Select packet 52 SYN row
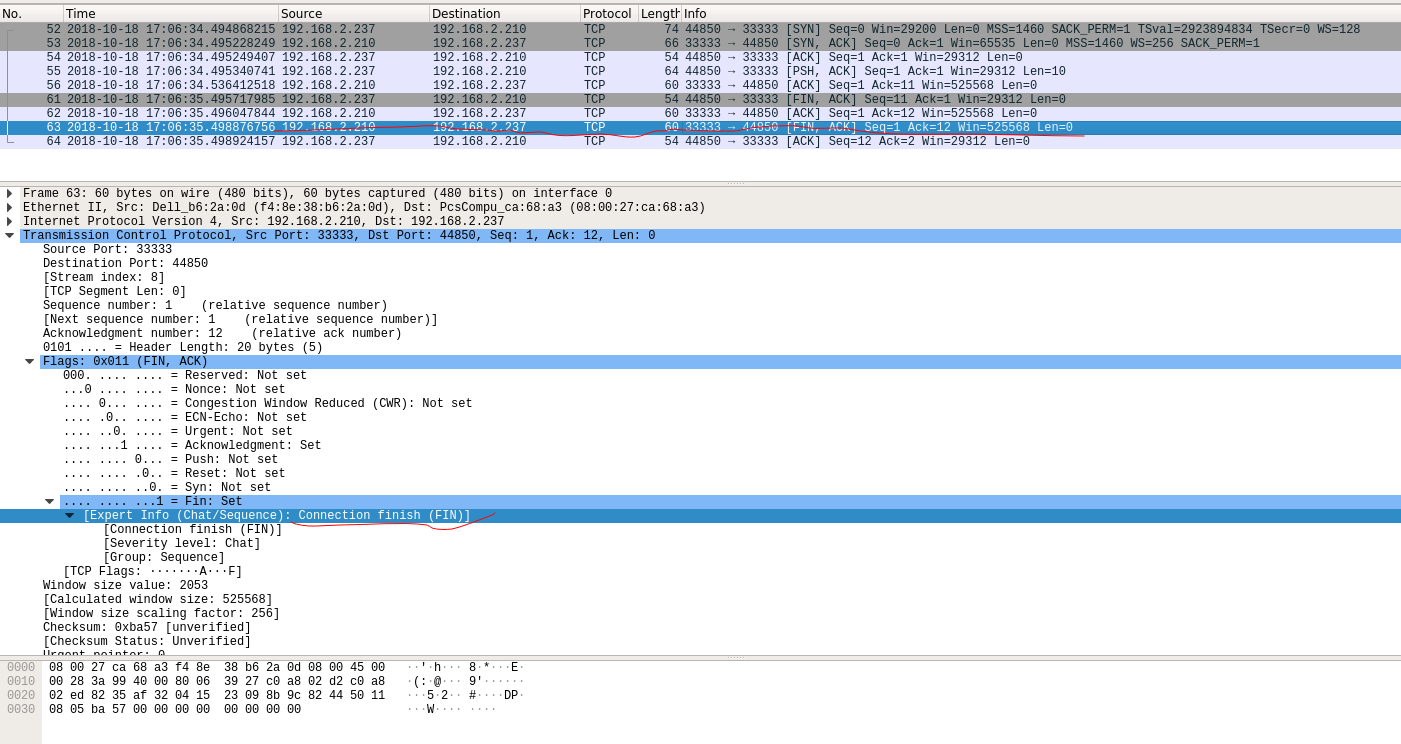This screenshot has height=744, width=1401. click(700, 30)
